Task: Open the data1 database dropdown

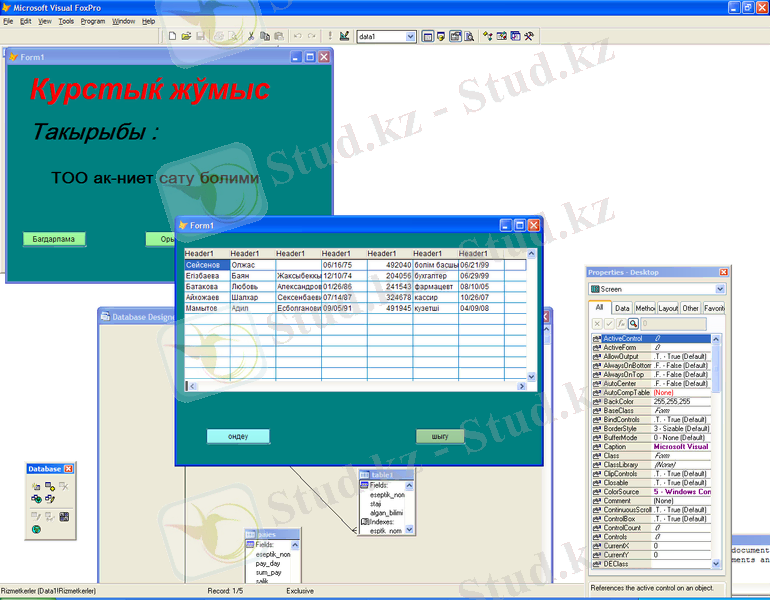Action: pos(411,37)
